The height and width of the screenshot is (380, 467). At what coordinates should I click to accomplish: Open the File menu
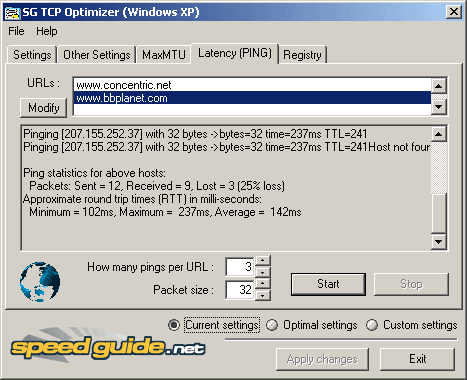[x=16, y=31]
